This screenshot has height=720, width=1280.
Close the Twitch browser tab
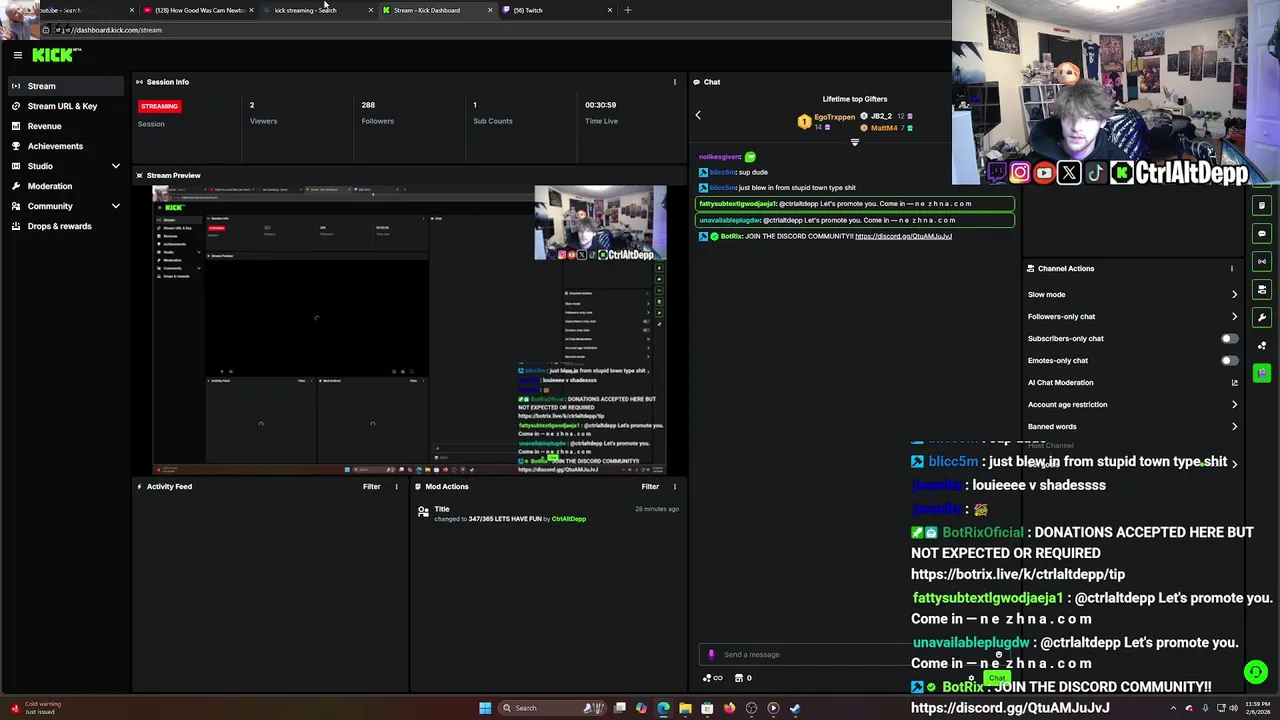point(609,10)
